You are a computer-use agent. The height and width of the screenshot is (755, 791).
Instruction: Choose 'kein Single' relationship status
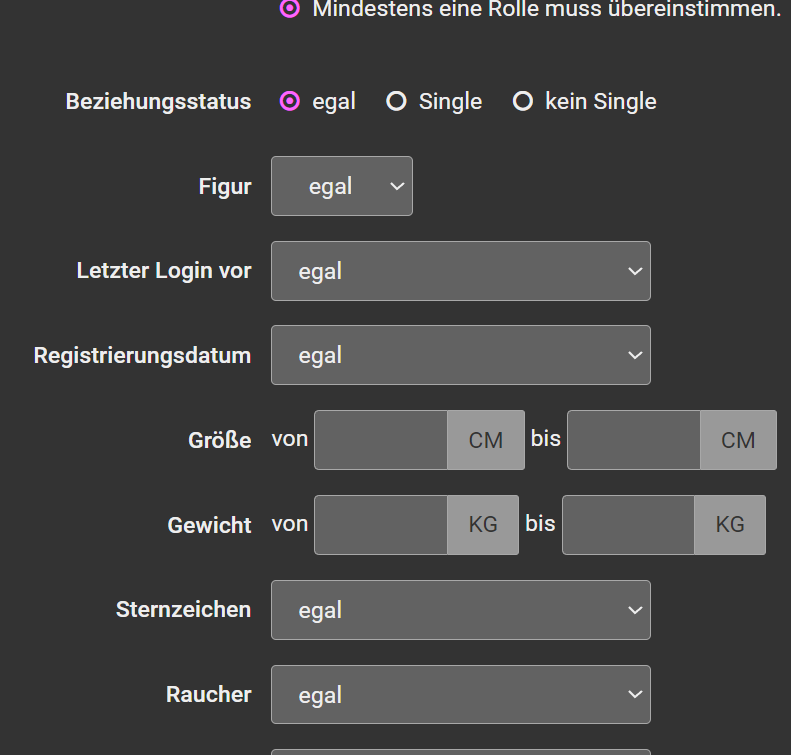coord(523,101)
